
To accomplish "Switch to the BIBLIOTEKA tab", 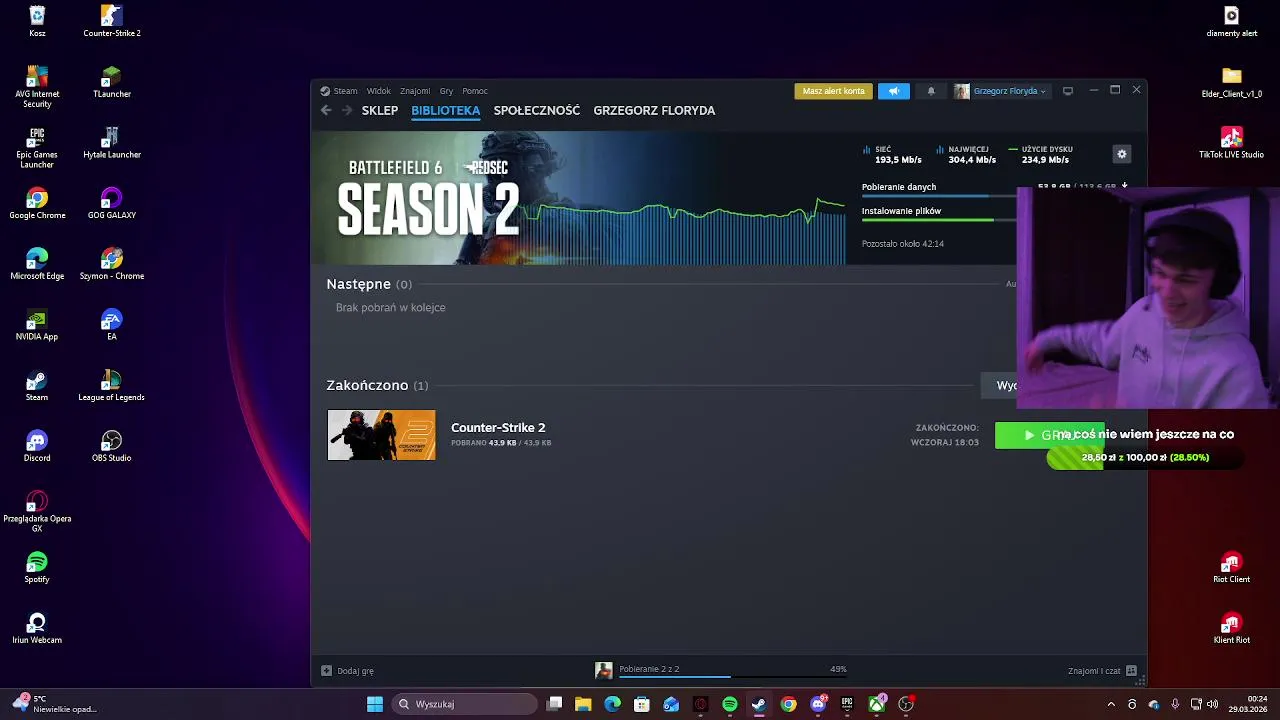I will click(446, 110).
